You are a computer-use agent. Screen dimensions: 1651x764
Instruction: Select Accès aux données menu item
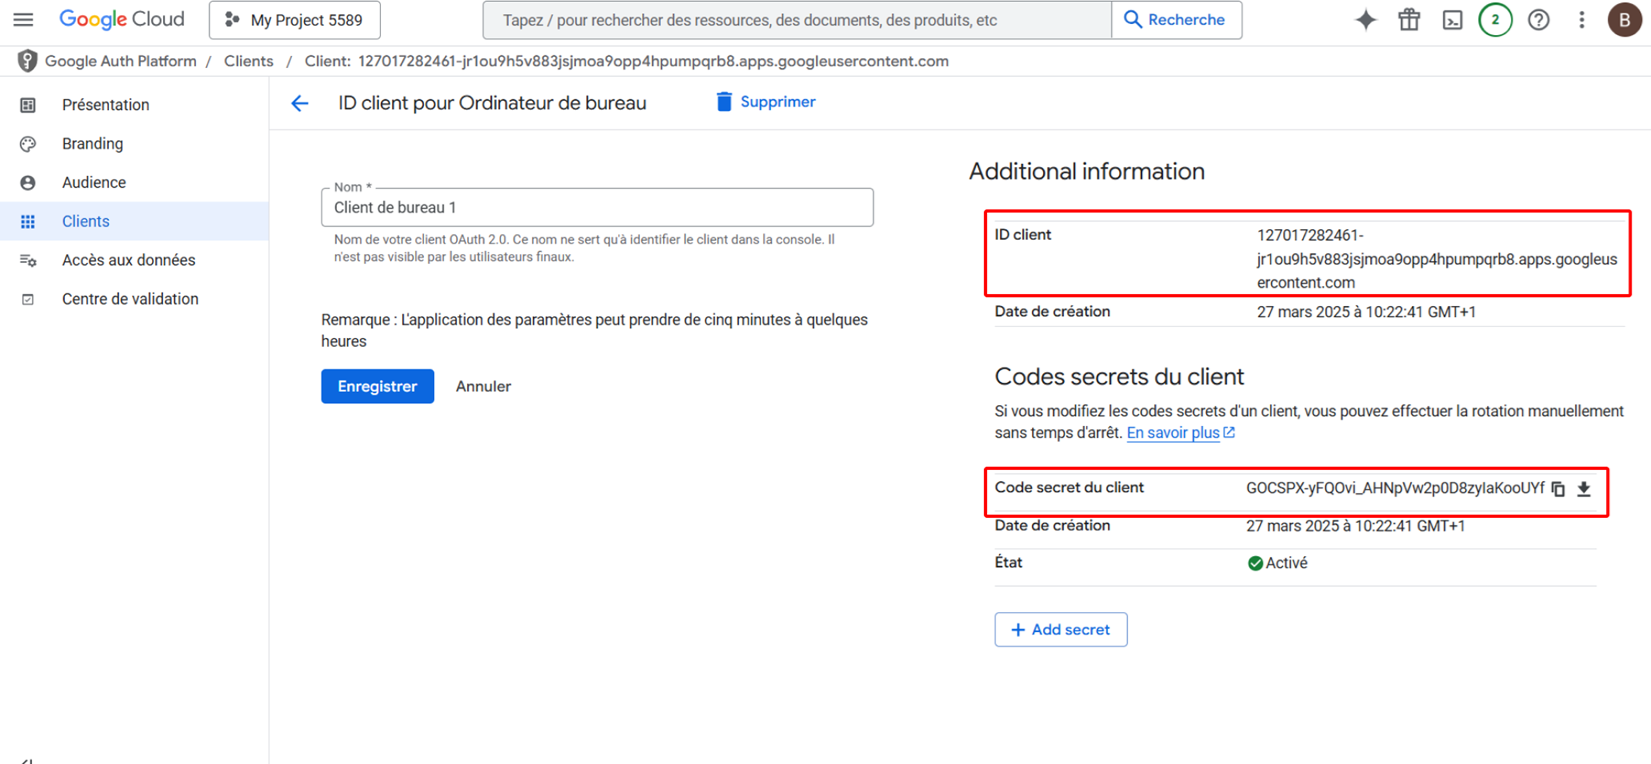click(x=128, y=260)
